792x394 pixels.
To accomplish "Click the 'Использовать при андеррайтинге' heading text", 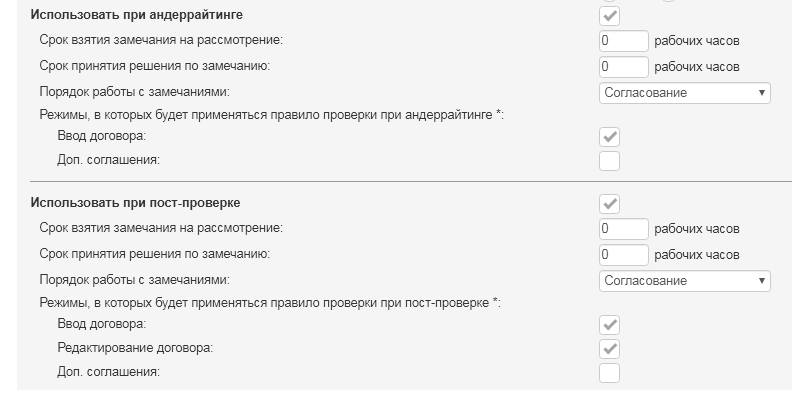I will [136, 15].
